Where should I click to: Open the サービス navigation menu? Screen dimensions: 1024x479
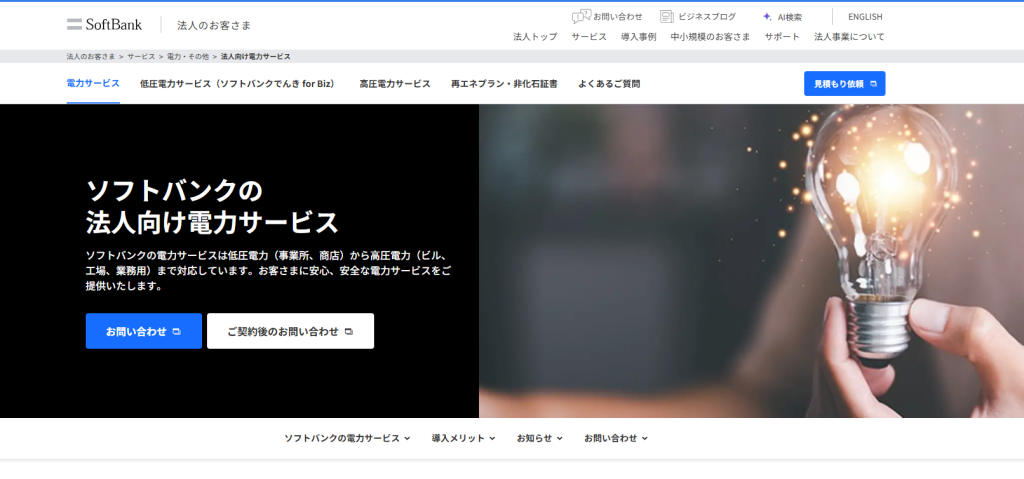coord(589,37)
